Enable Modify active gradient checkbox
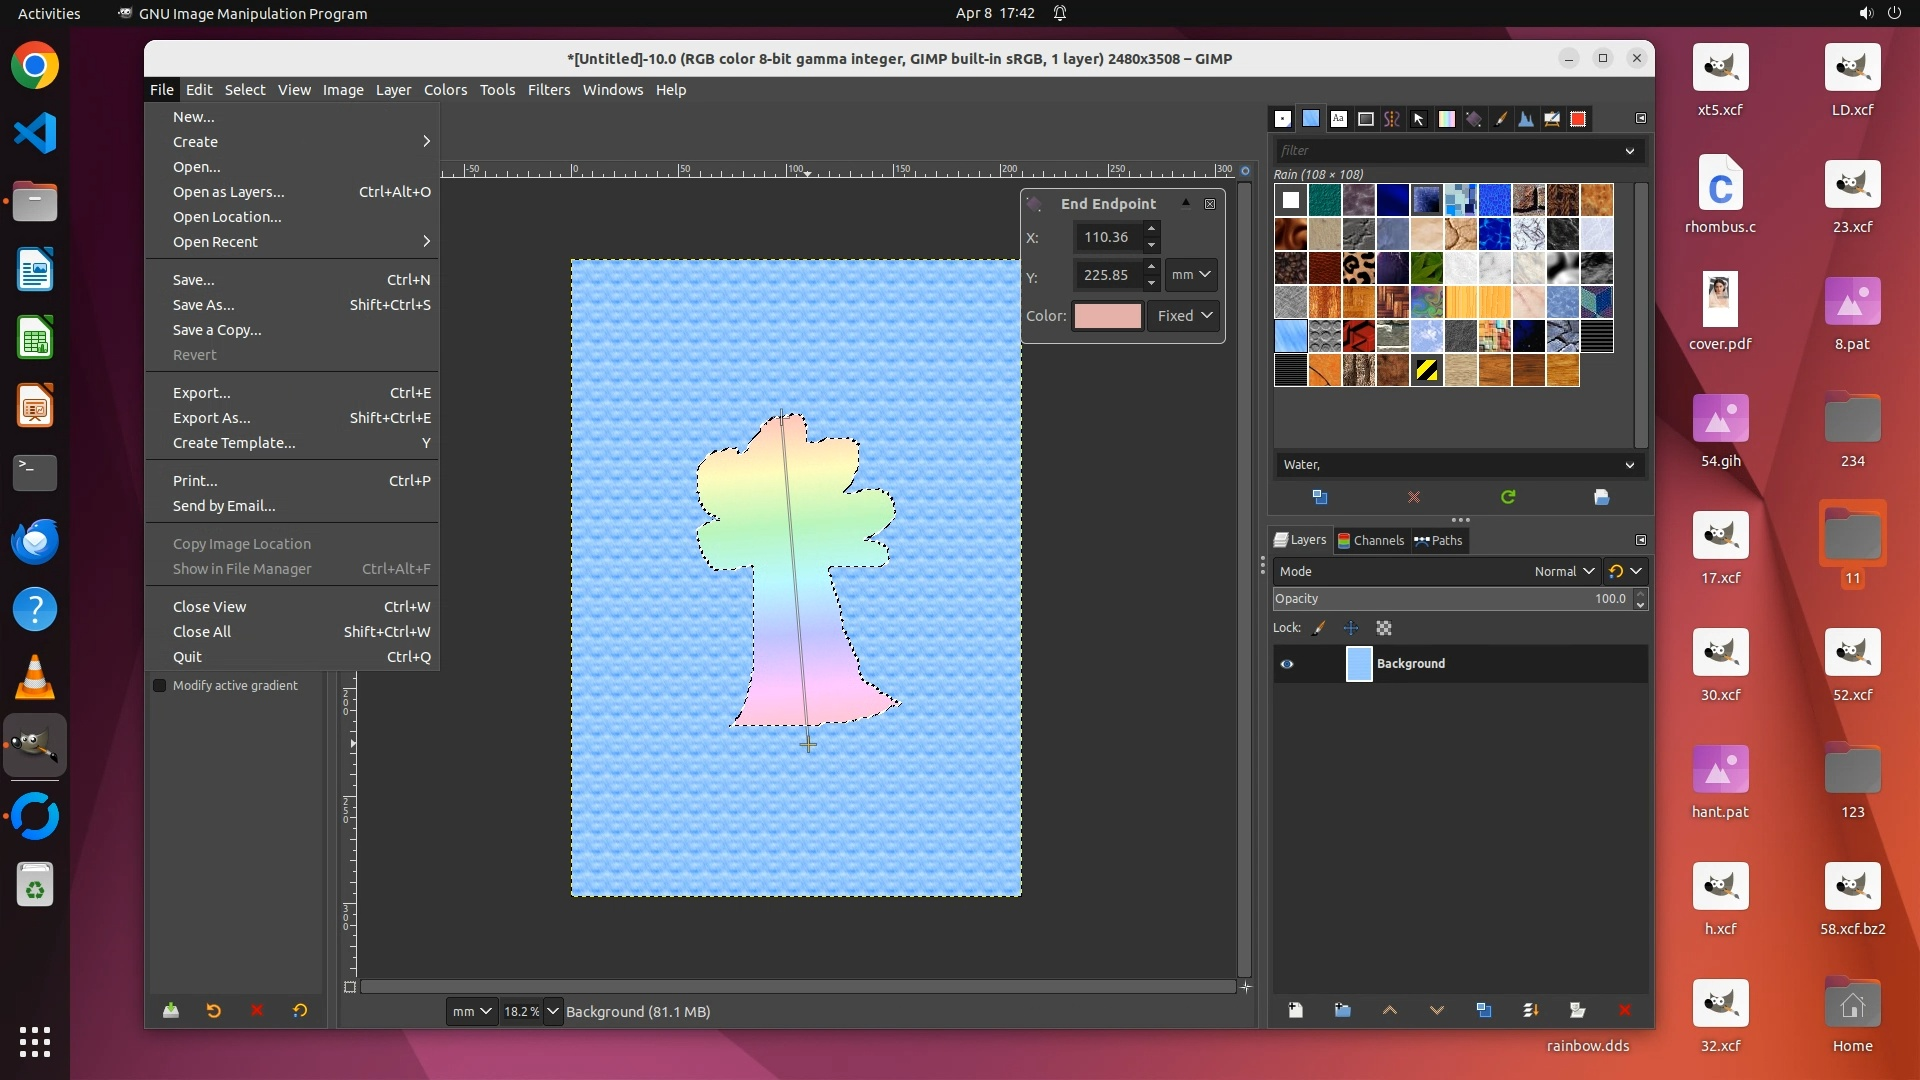The width and height of the screenshot is (1920, 1080). click(160, 685)
